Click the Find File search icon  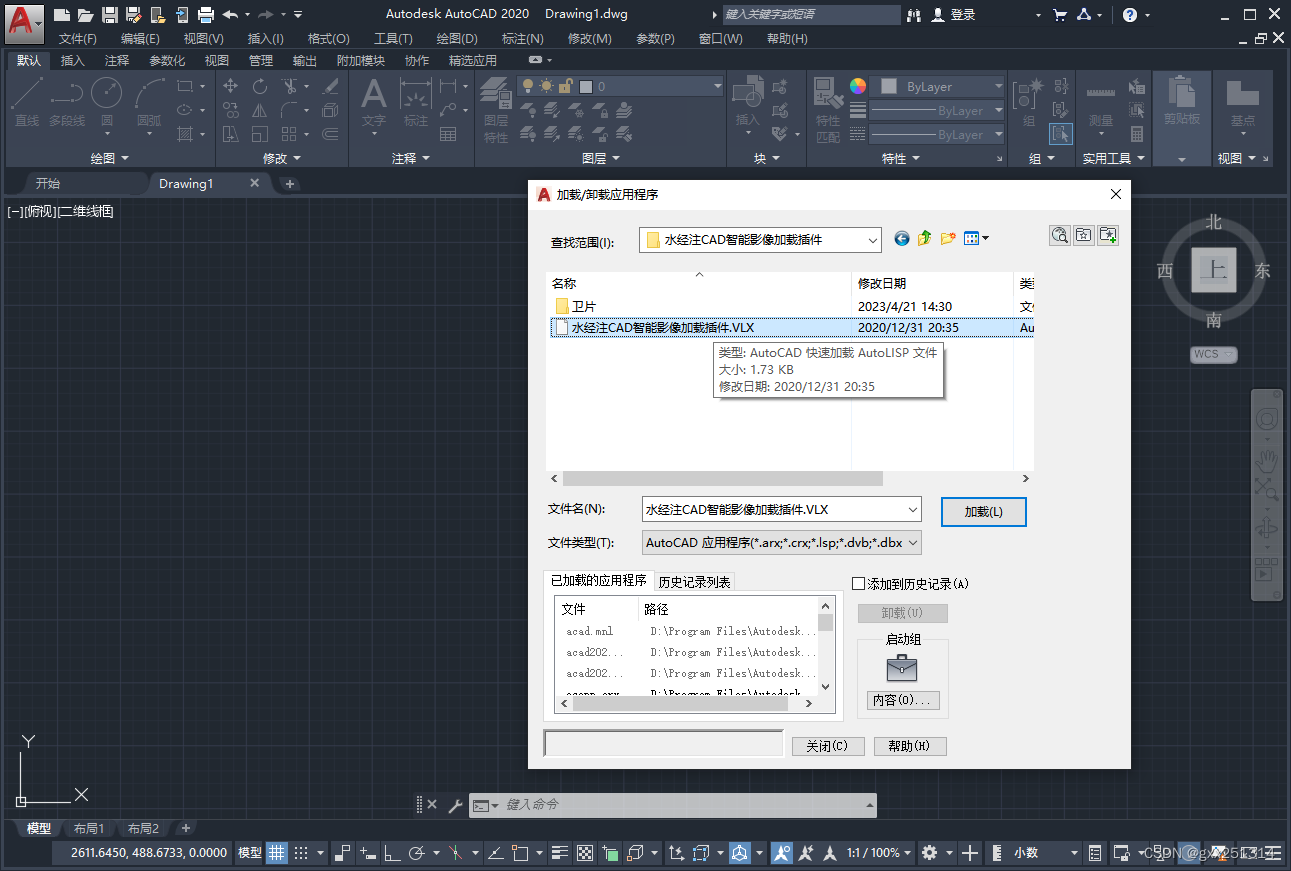[1060, 235]
